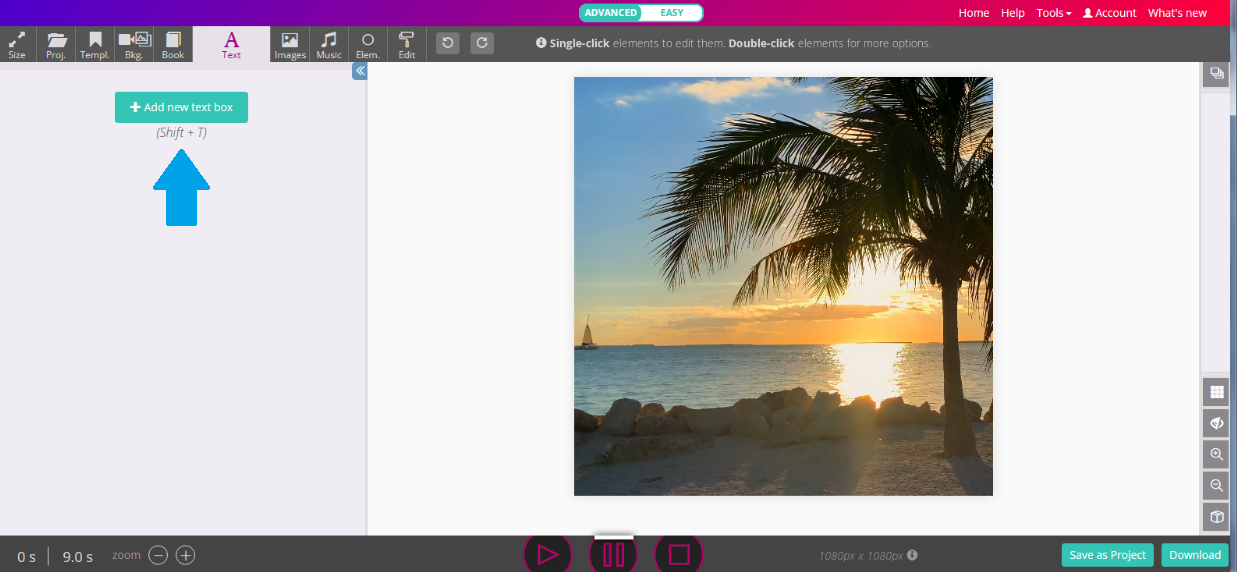The image size is (1237, 572).
Task: Select the Background video/image tool
Action: click(134, 45)
